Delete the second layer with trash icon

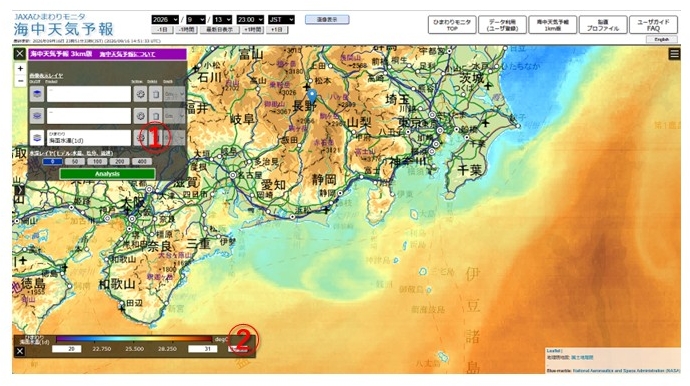point(155,116)
